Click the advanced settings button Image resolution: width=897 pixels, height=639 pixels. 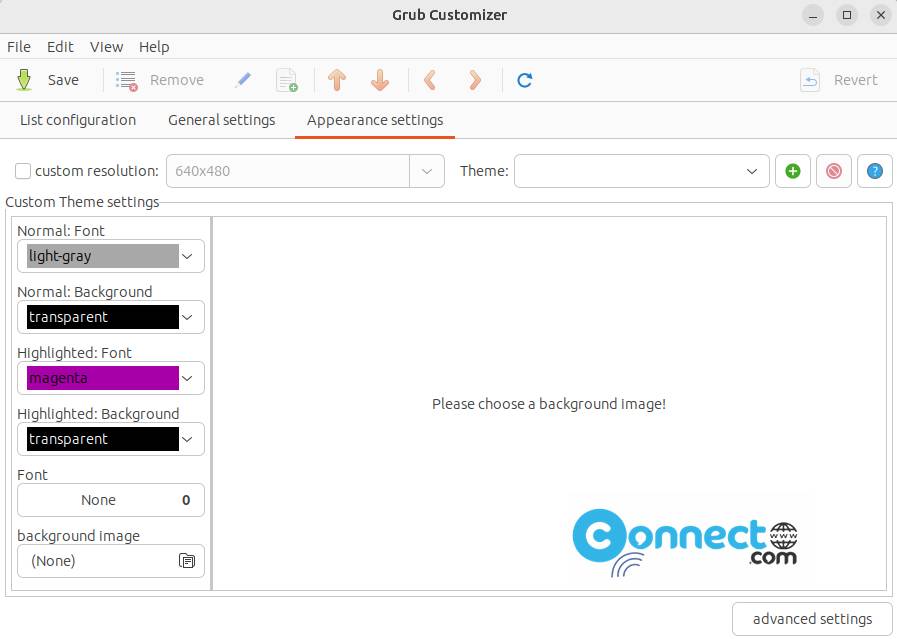[x=812, y=619]
